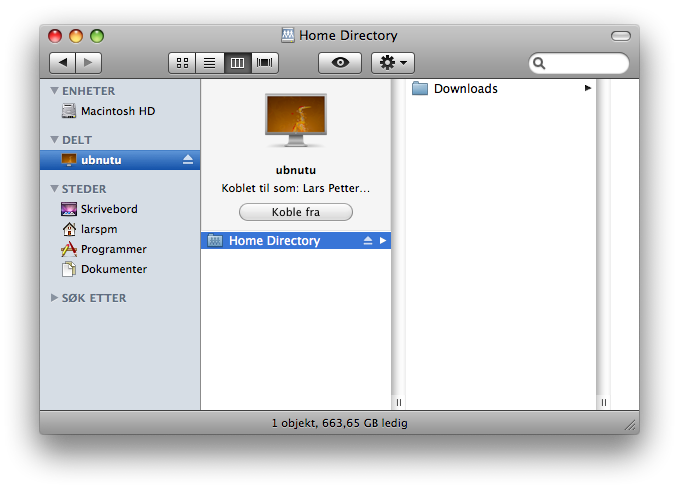Click the Koblet til som: Lars Petter text

pyautogui.click(x=296, y=188)
